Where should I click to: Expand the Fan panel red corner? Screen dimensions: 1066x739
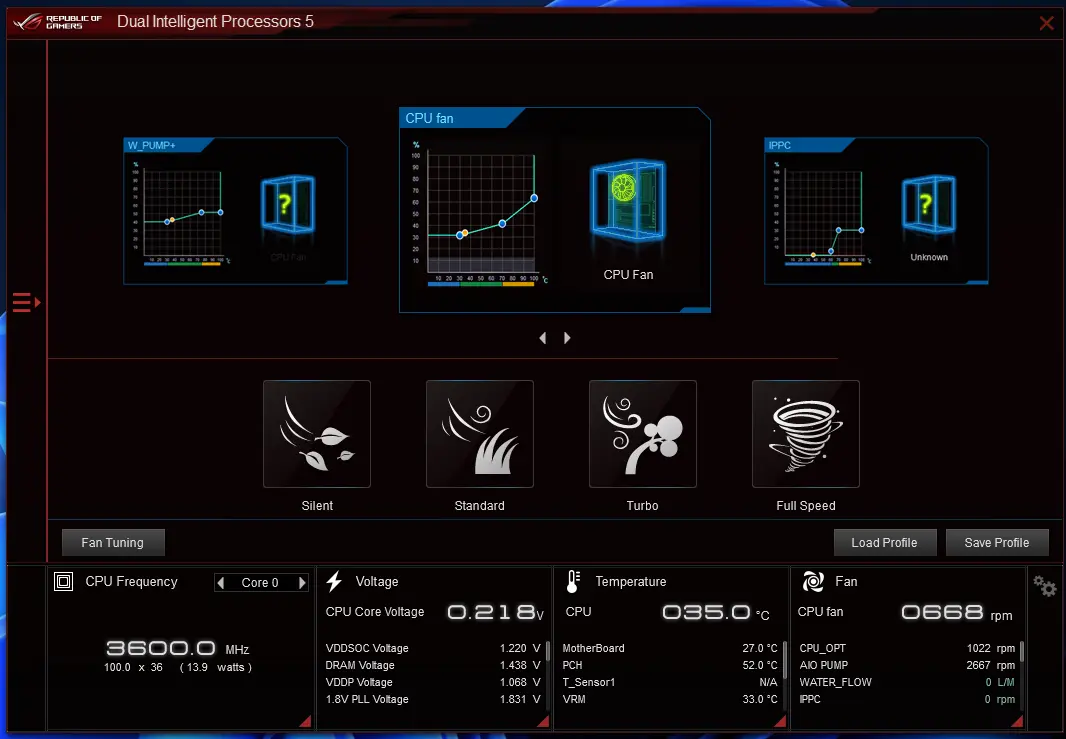pyautogui.click(x=1017, y=721)
